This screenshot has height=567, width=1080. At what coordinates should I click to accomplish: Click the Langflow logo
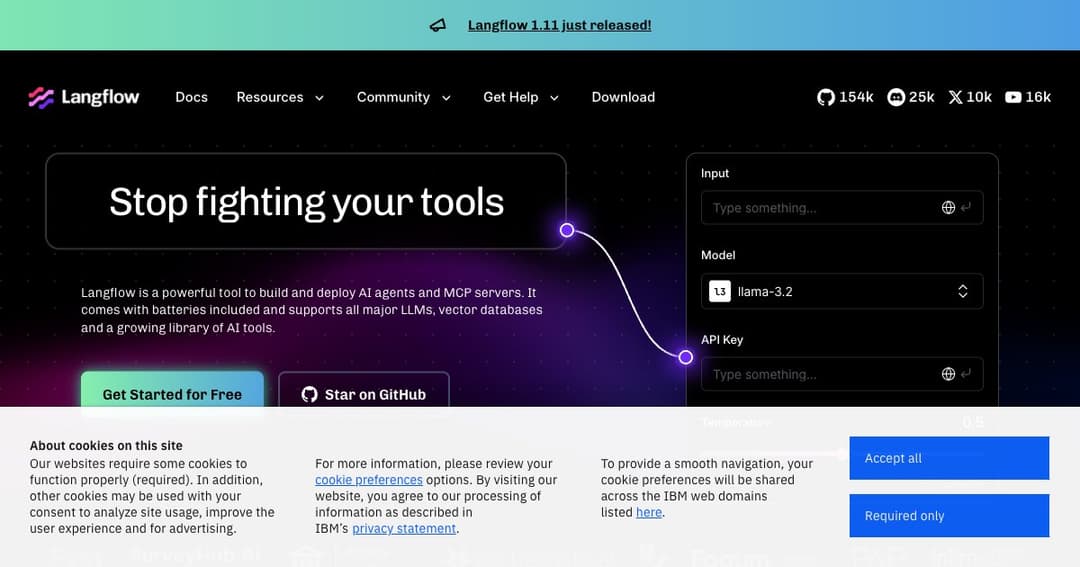pos(83,97)
